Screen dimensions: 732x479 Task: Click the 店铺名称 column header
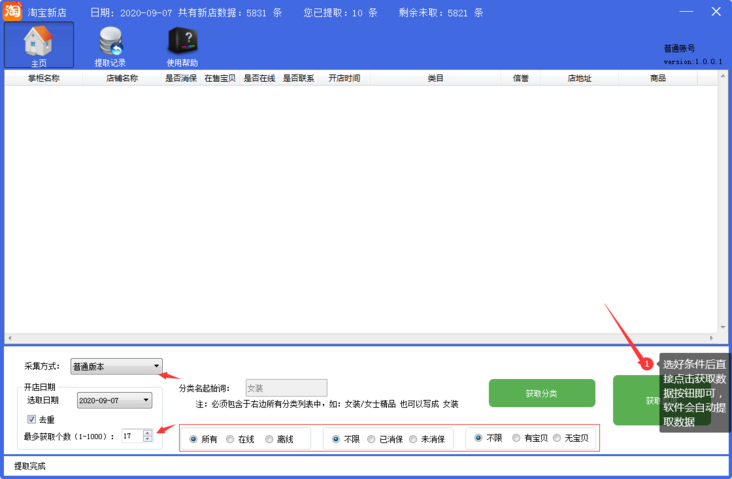pyautogui.click(x=122, y=78)
